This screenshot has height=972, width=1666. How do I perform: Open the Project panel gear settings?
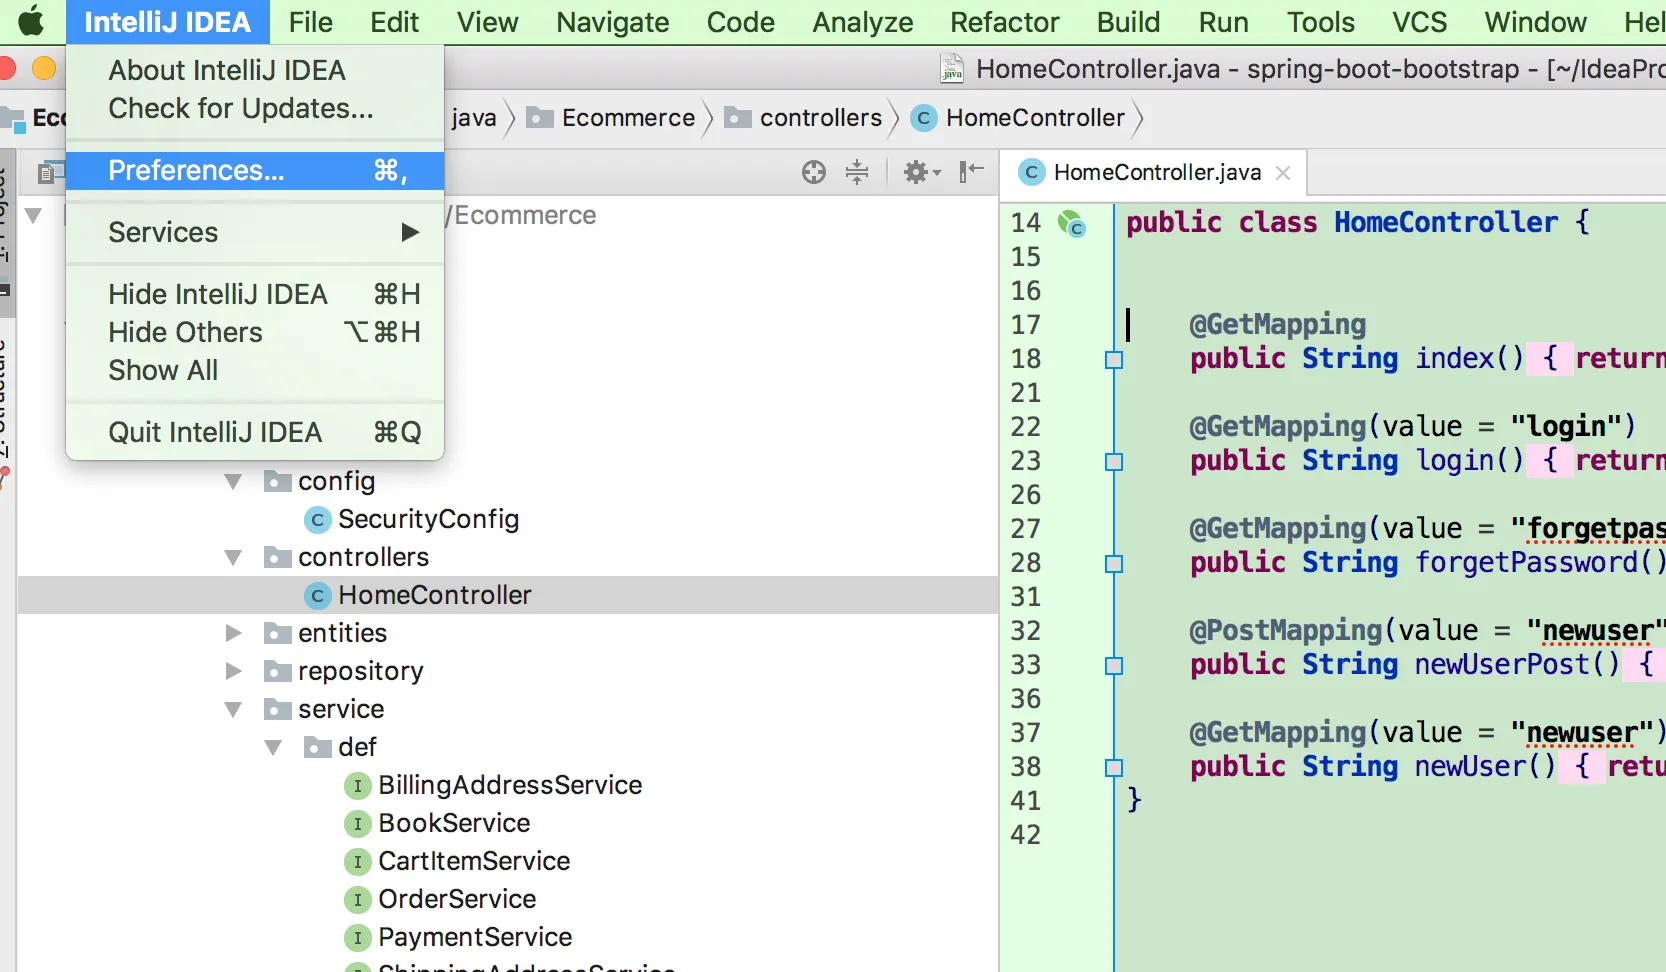tap(922, 172)
